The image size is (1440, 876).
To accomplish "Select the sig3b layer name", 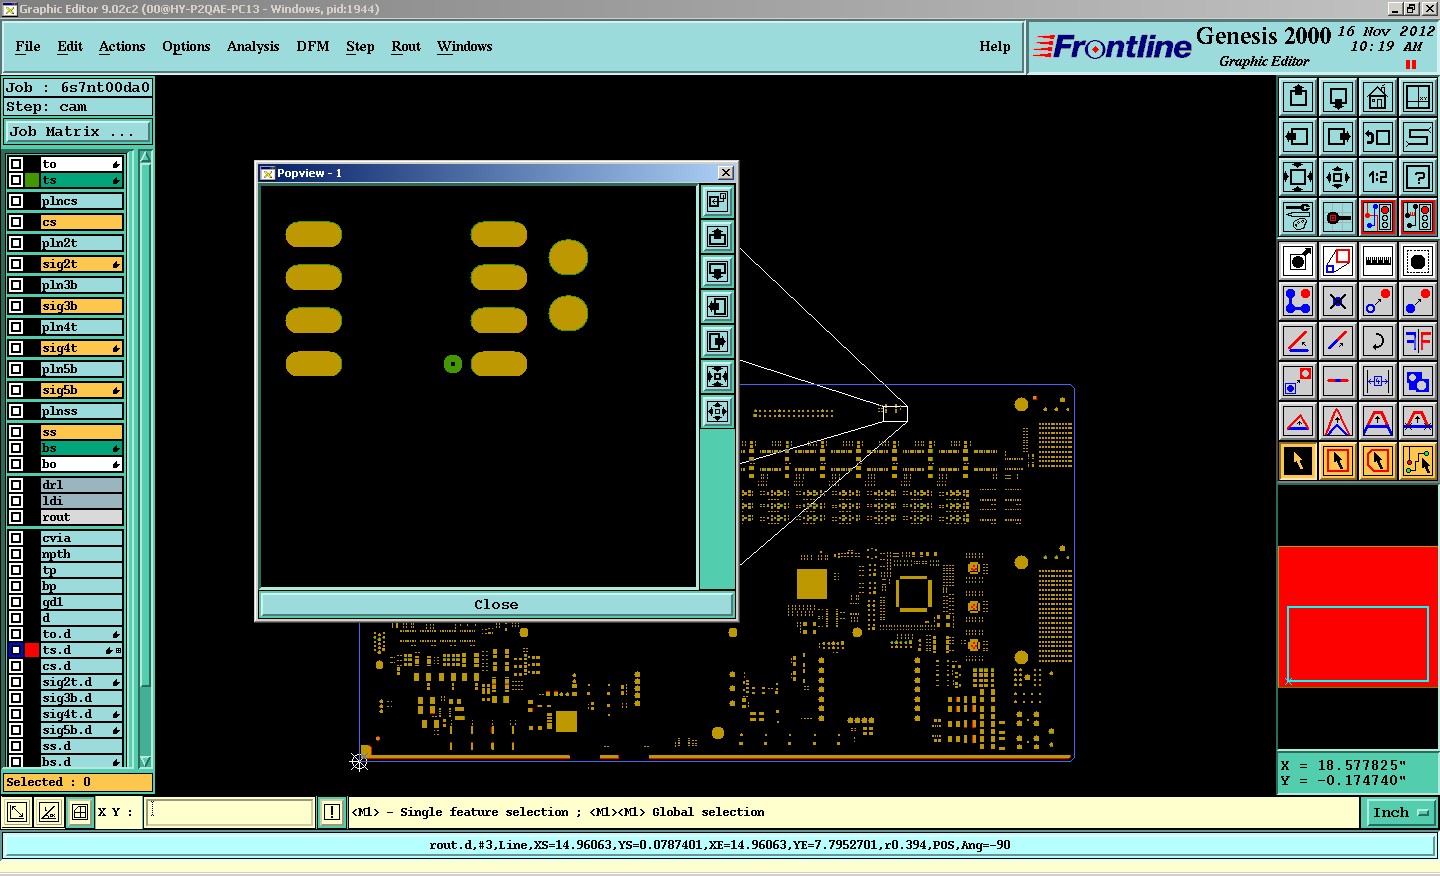I will point(81,306).
